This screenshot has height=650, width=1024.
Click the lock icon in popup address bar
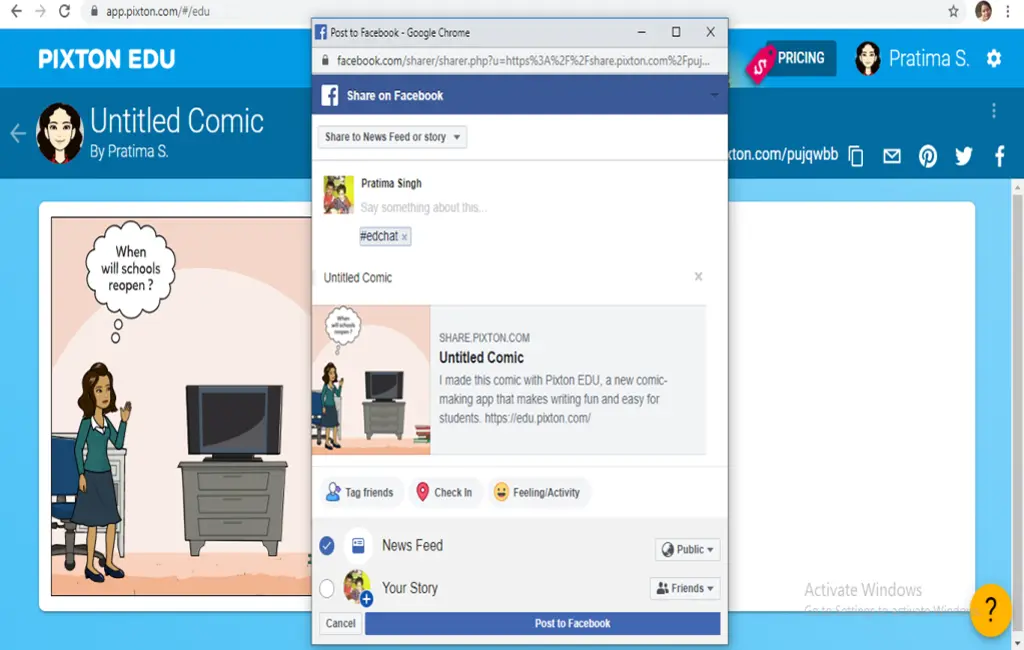tap(325, 61)
